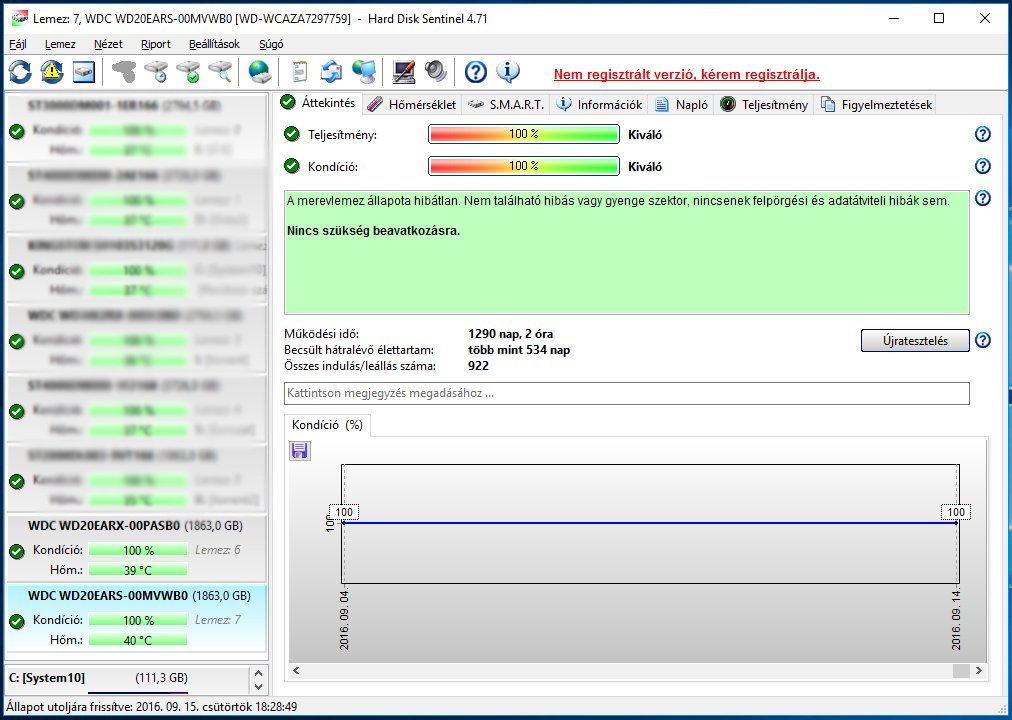Click the speaker sound toolbar icon
Viewport: 1012px width, 720px height.
[436, 72]
